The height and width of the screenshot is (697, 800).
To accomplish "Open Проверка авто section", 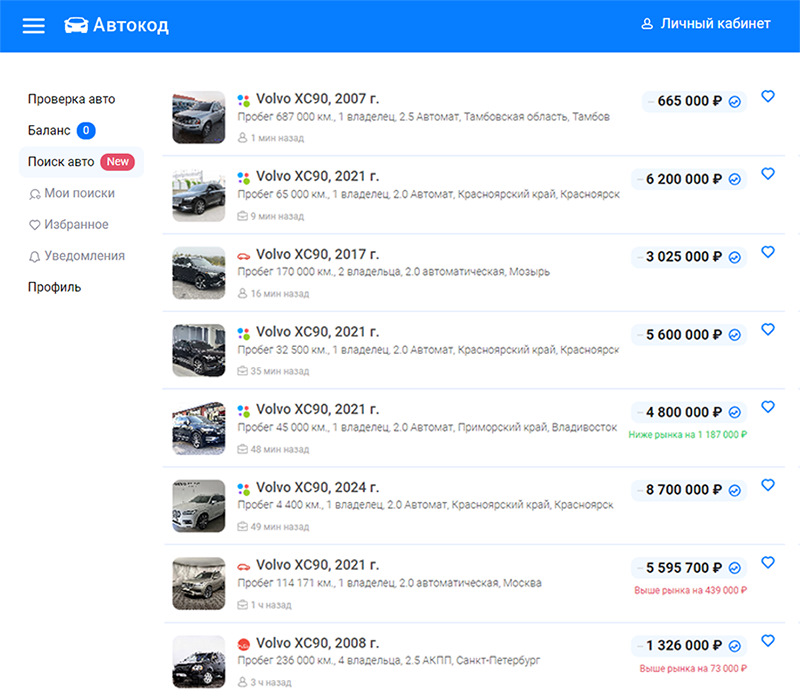I will point(71,99).
